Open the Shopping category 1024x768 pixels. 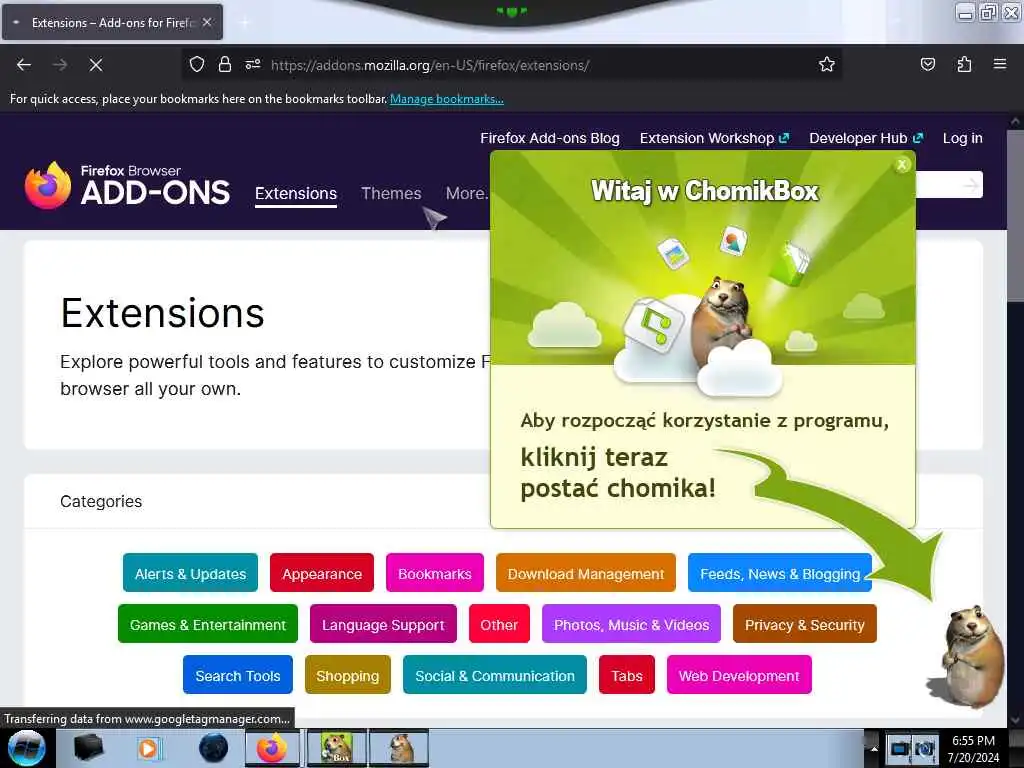347,675
